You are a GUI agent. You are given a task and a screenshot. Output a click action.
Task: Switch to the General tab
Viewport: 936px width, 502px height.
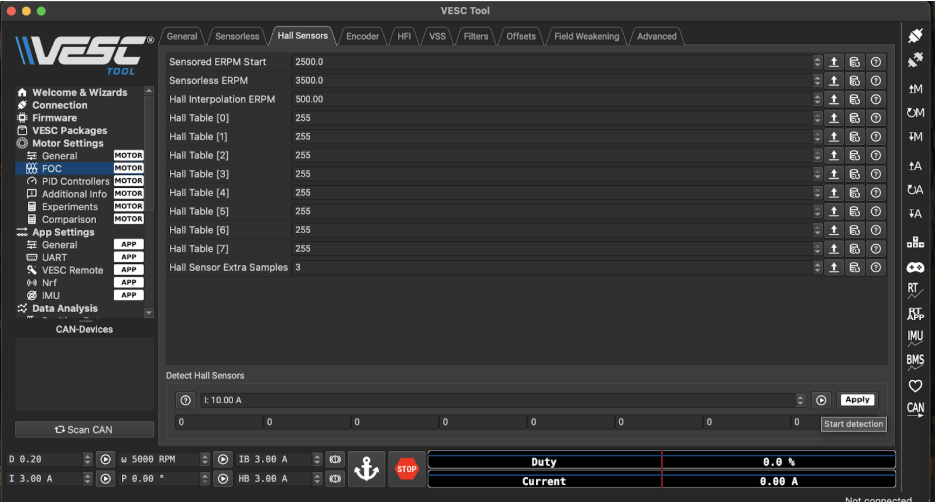coord(182,36)
